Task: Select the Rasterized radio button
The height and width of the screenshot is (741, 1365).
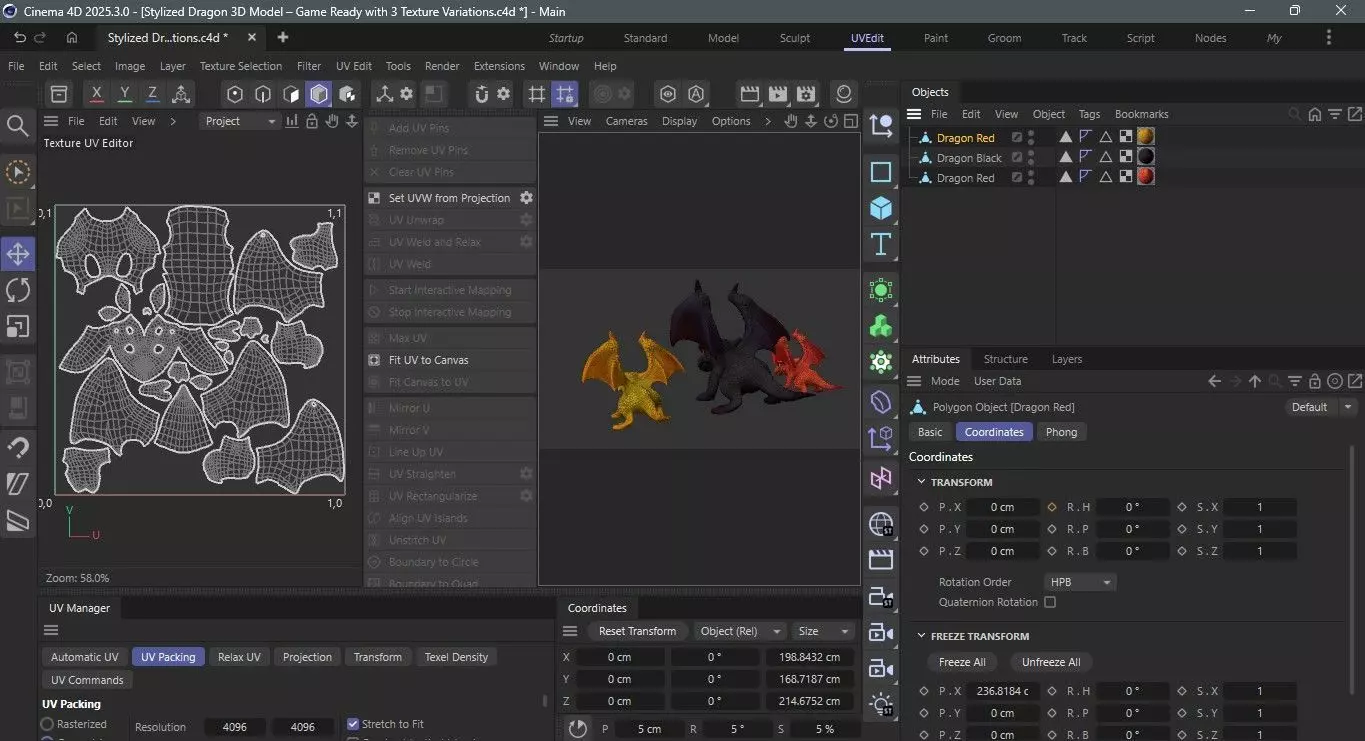Action: pyautogui.click(x=47, y=724)
